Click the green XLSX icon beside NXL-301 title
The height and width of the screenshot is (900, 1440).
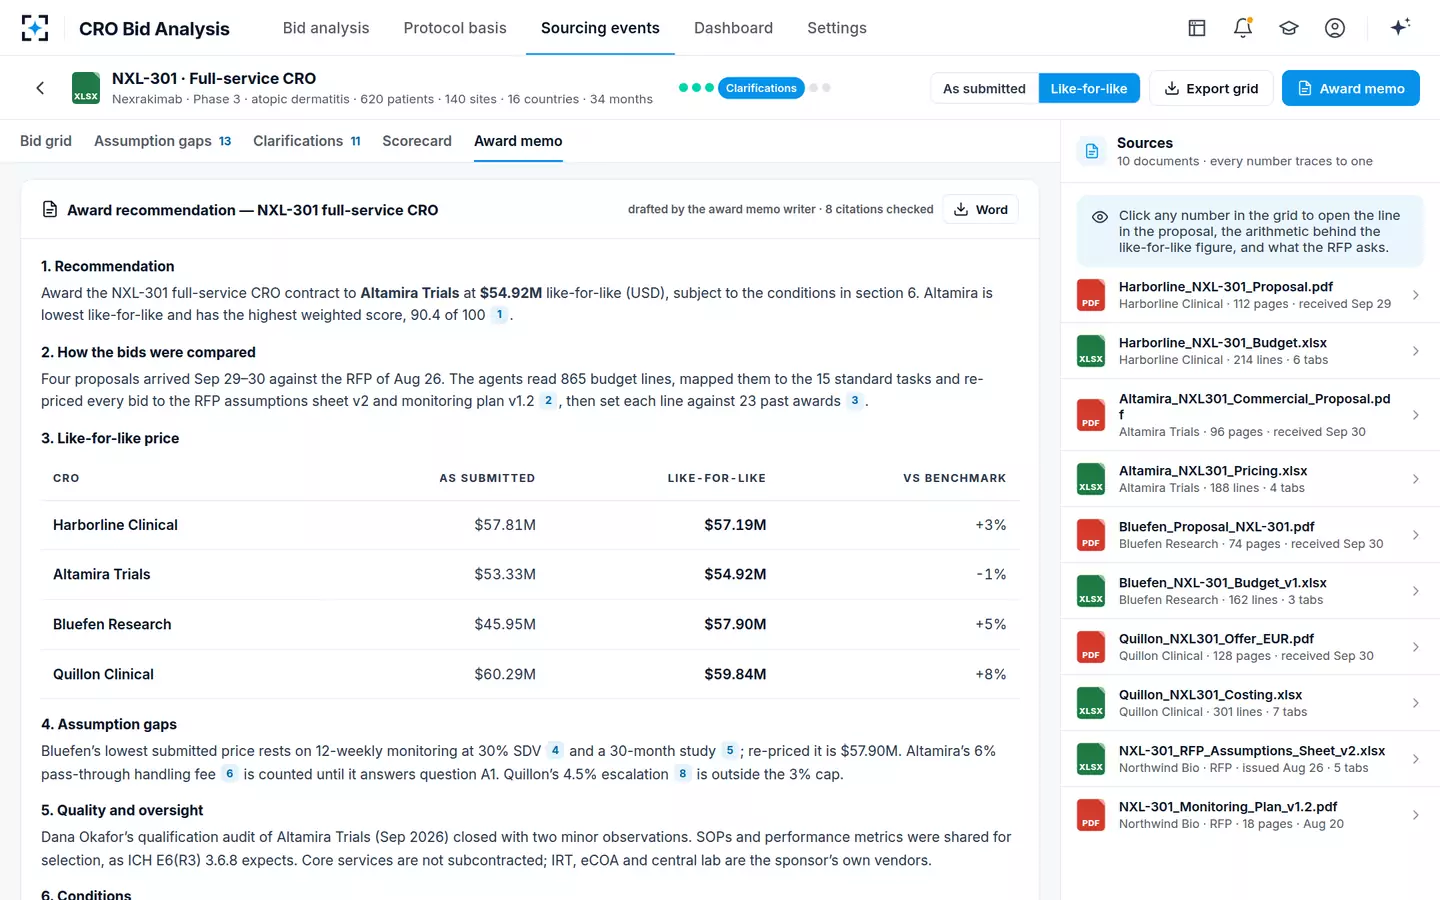(86, 88)
